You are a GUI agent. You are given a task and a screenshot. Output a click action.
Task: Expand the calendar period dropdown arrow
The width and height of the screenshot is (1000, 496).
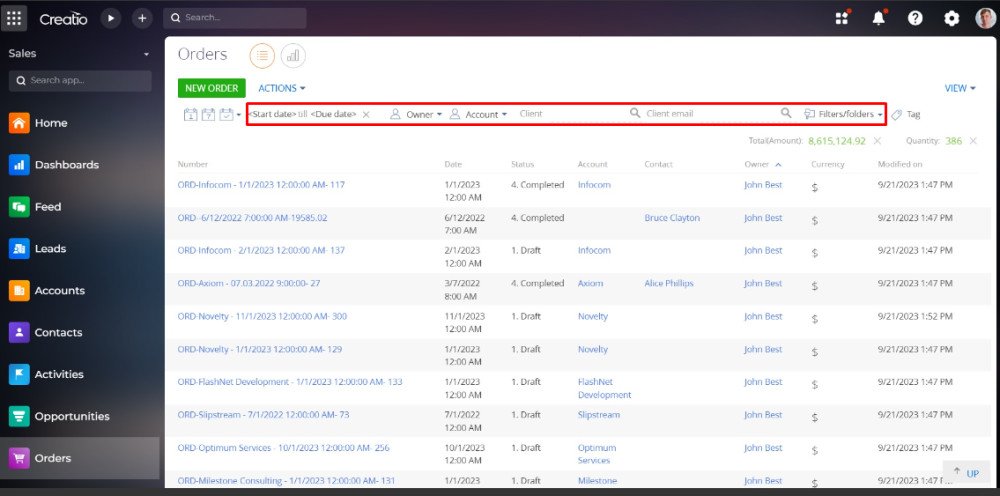tap(239, 115)
